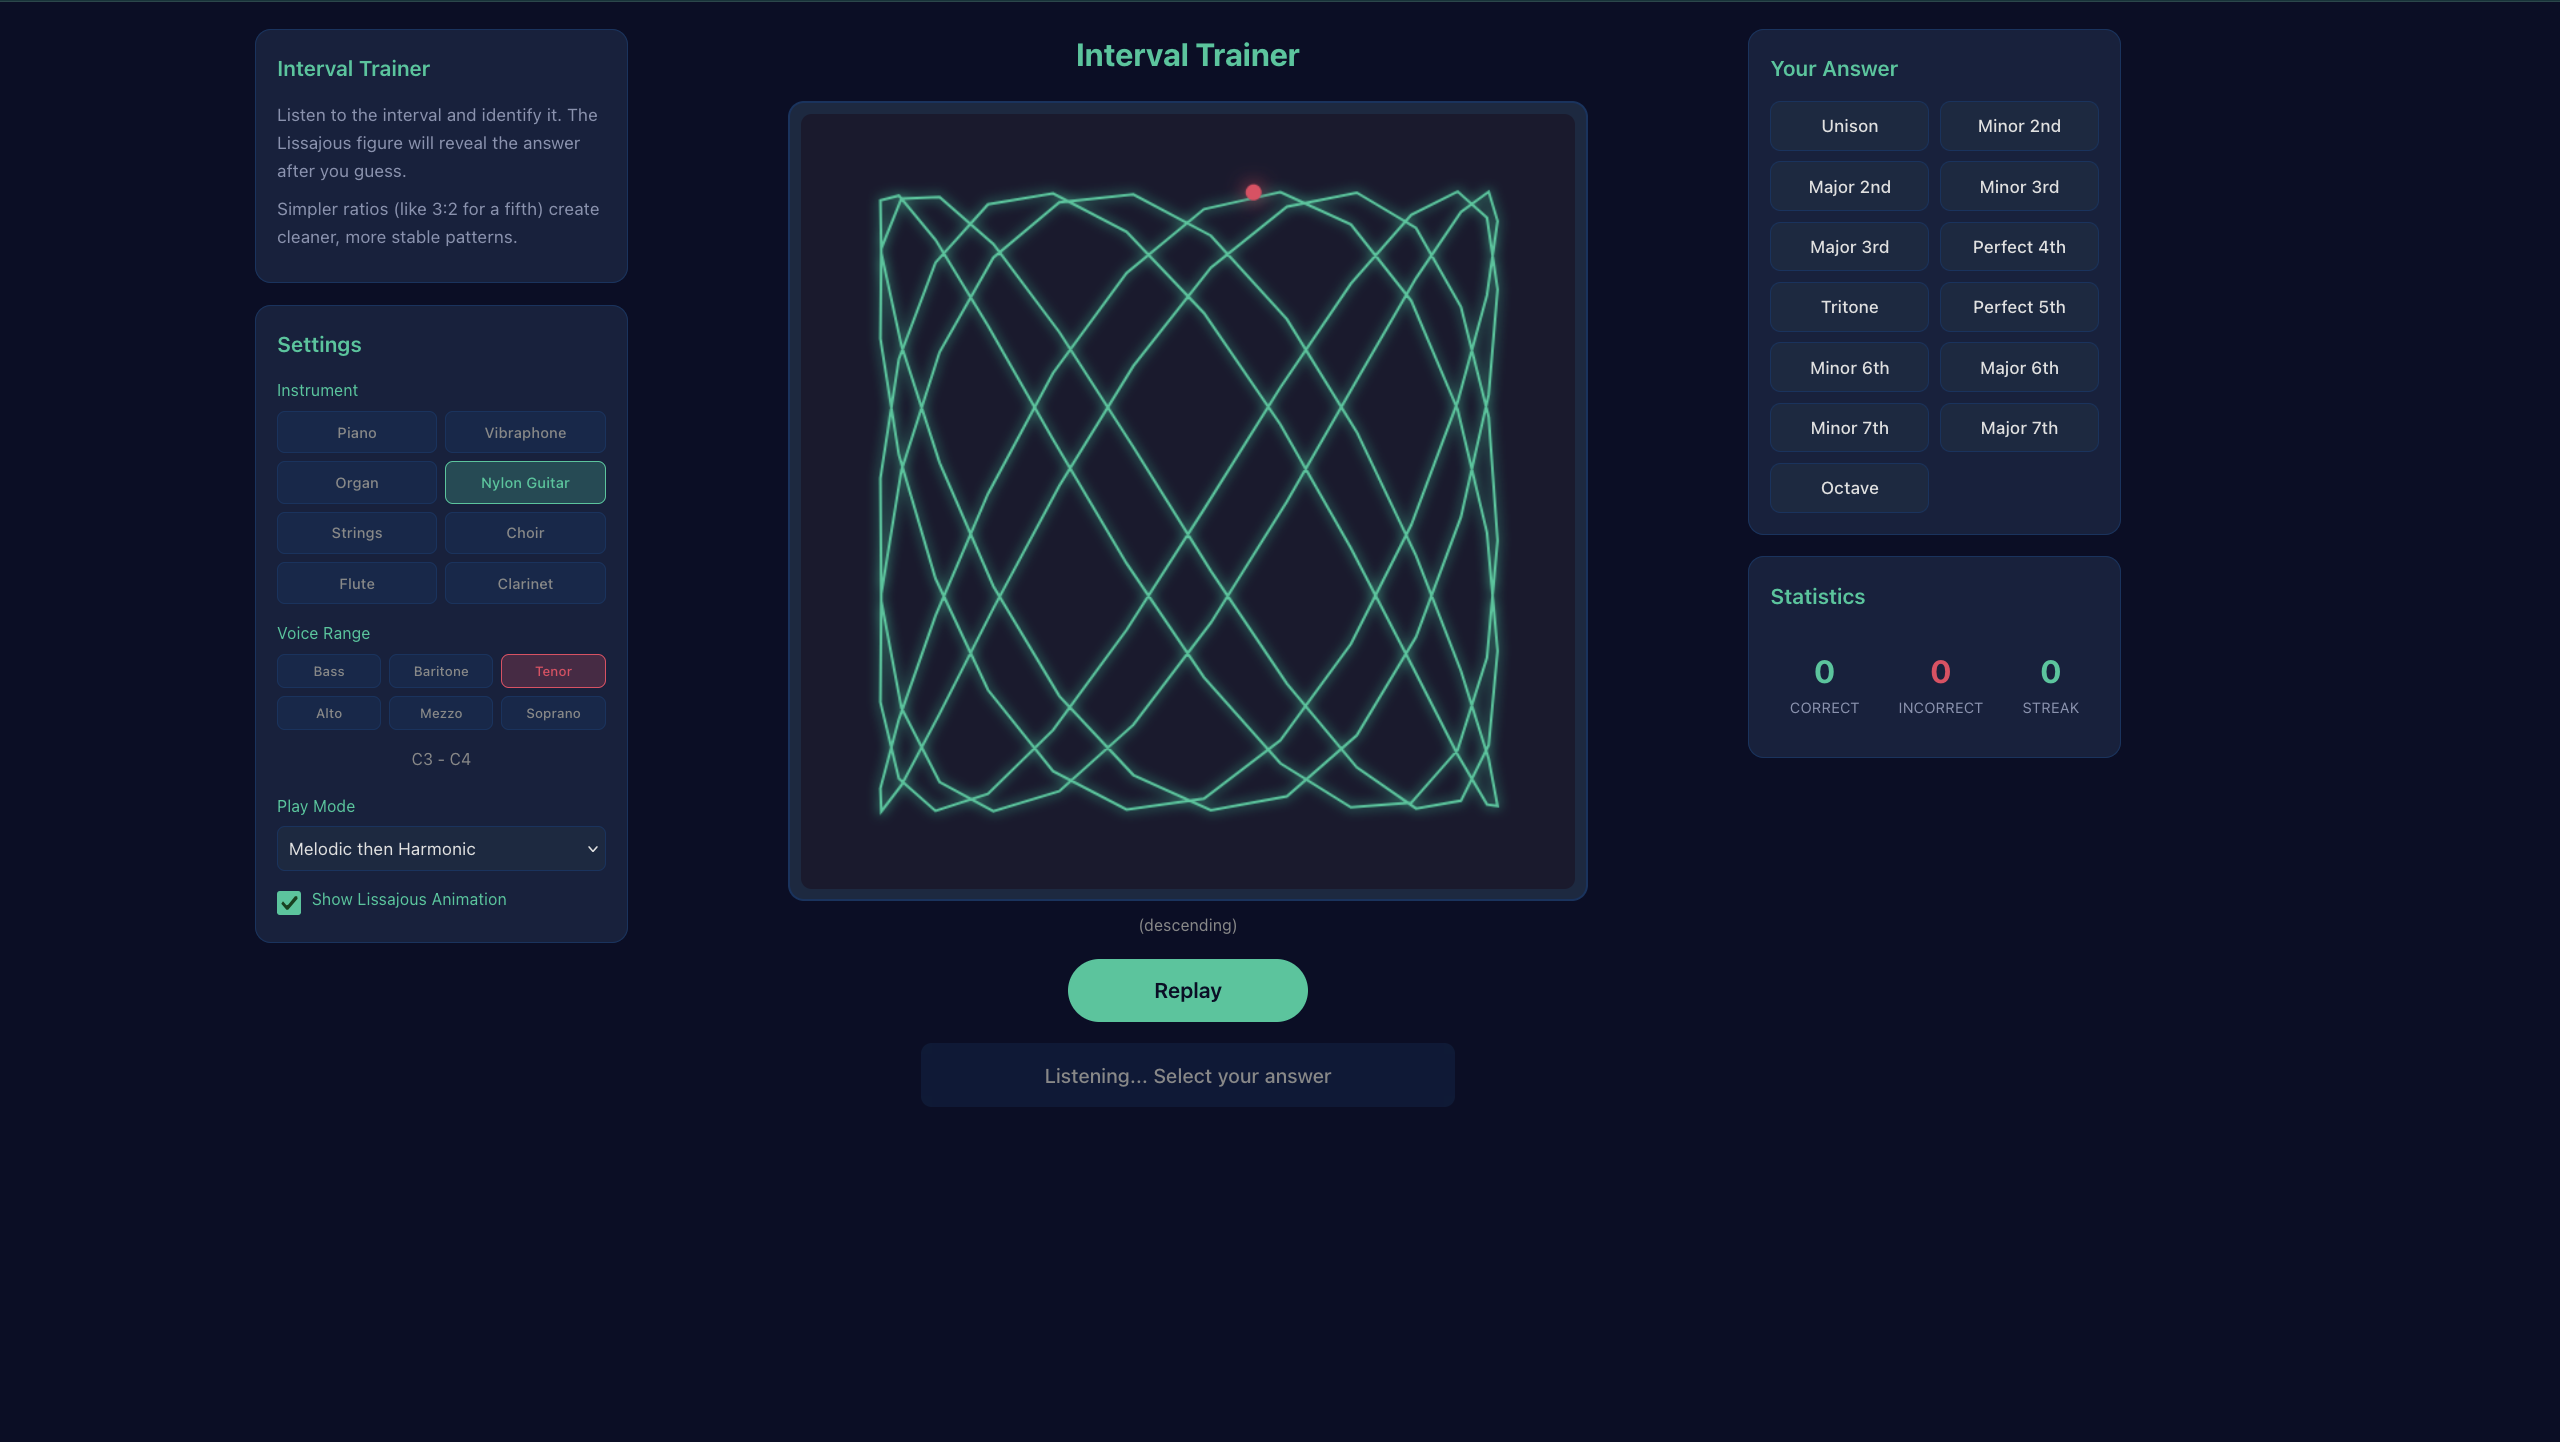Answer with Unison
Screen dimensions: 2560x1442
point(1849,126)
